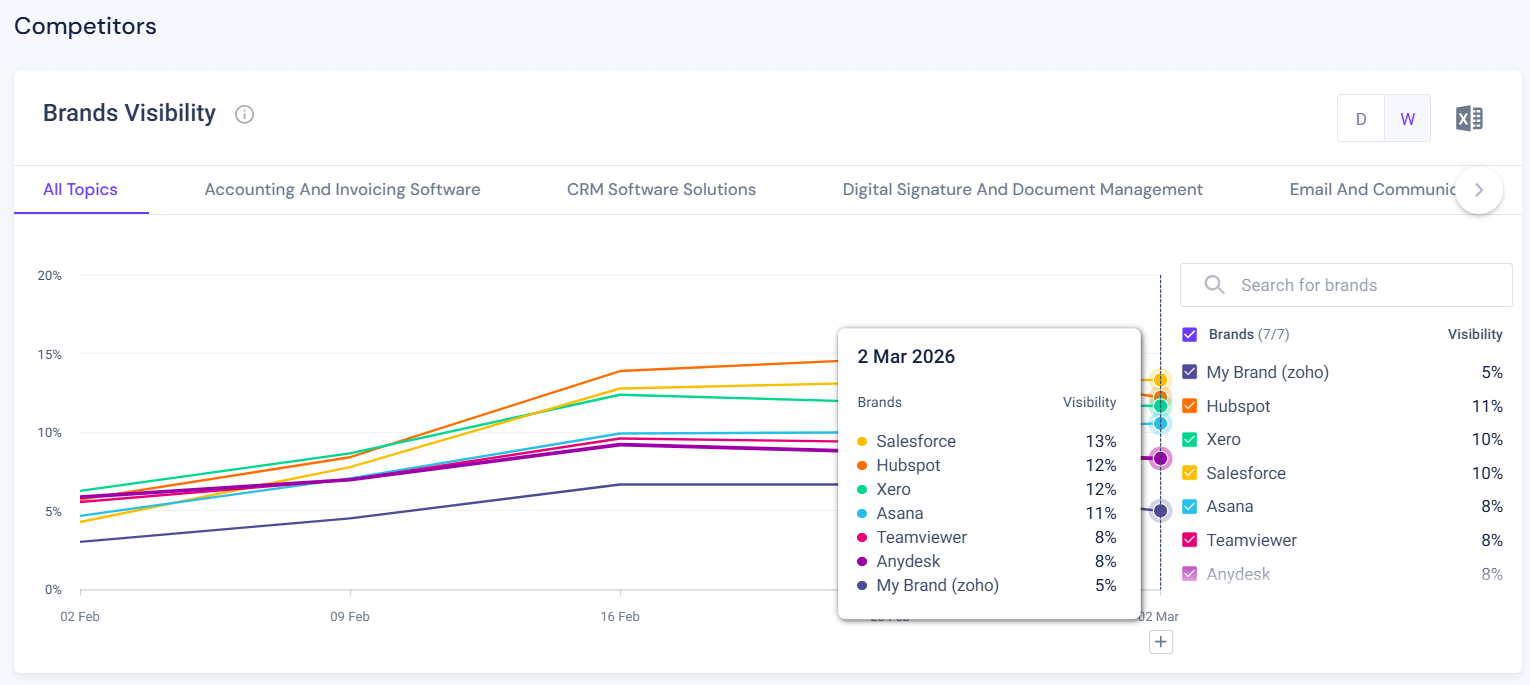Uncheck the Asana brand checkbox
1530x685 pixels.
click(x=1190, y=506)
